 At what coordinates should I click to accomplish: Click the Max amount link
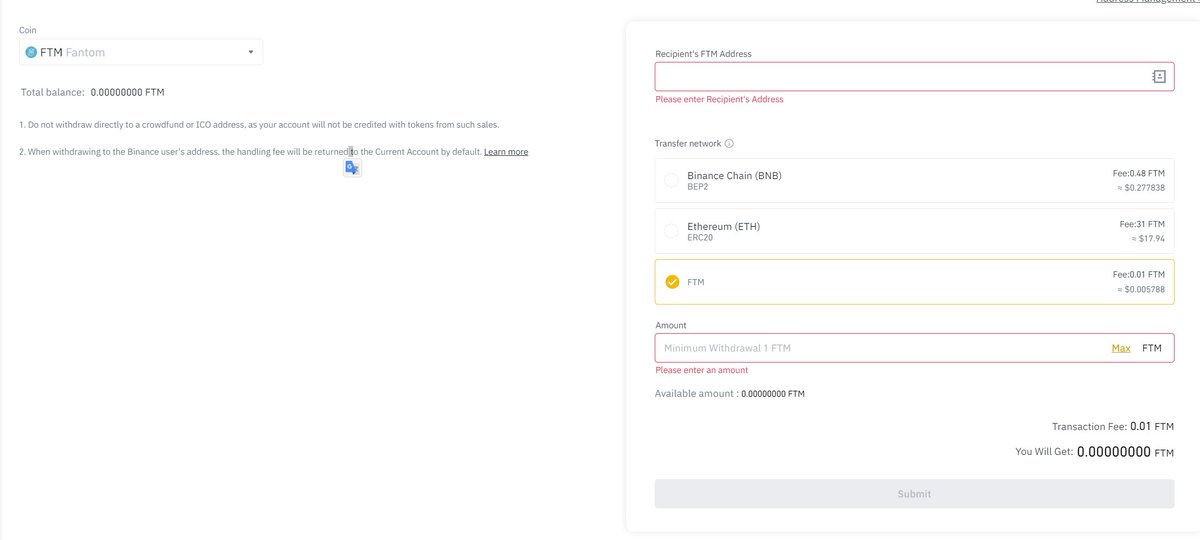point(1121,348)
